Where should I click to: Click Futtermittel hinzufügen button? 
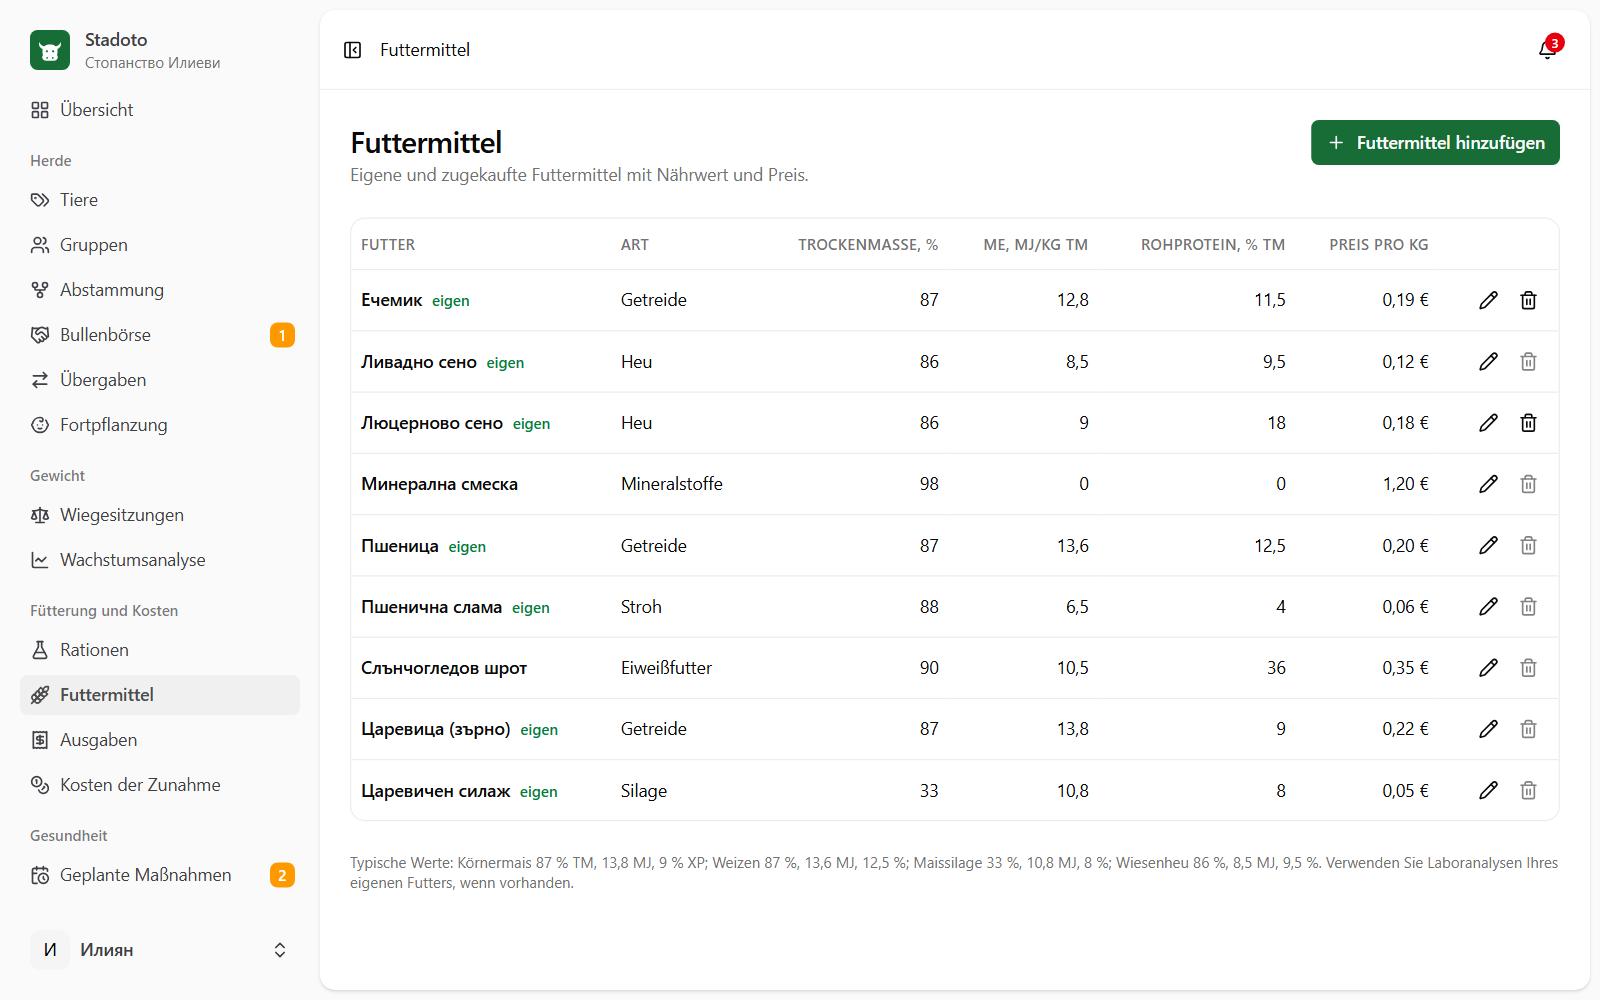(x=1435, y=143)
